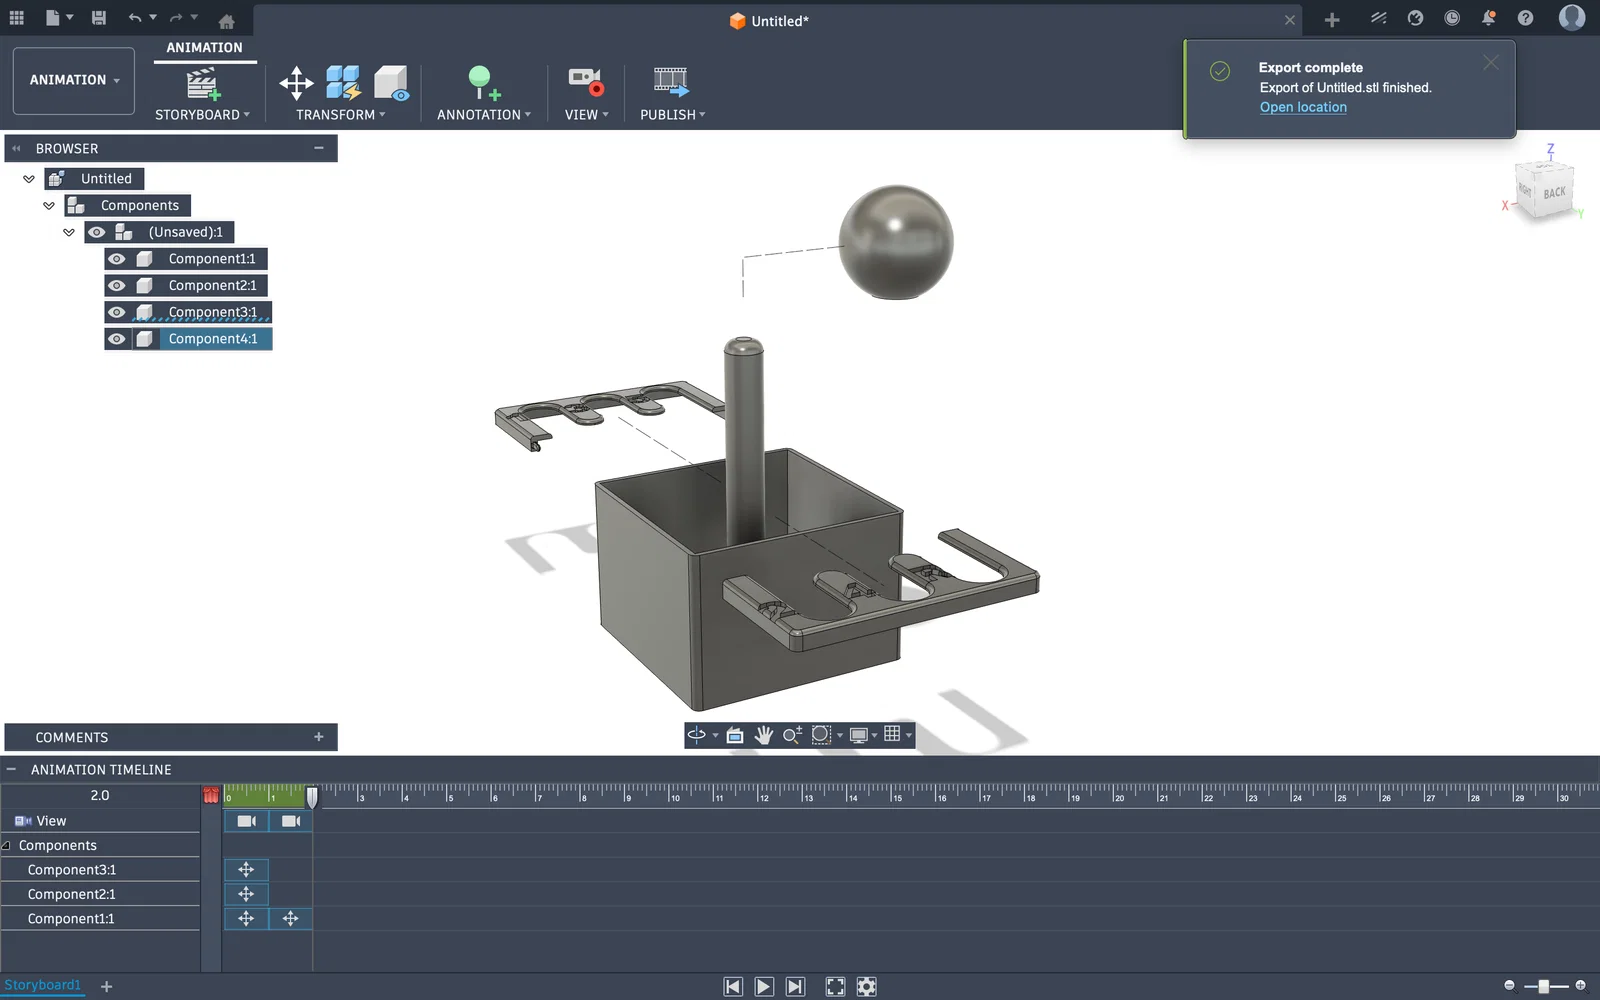
Task: Open the ANIMATION workspace dropdown
Action: pos(74,80)
